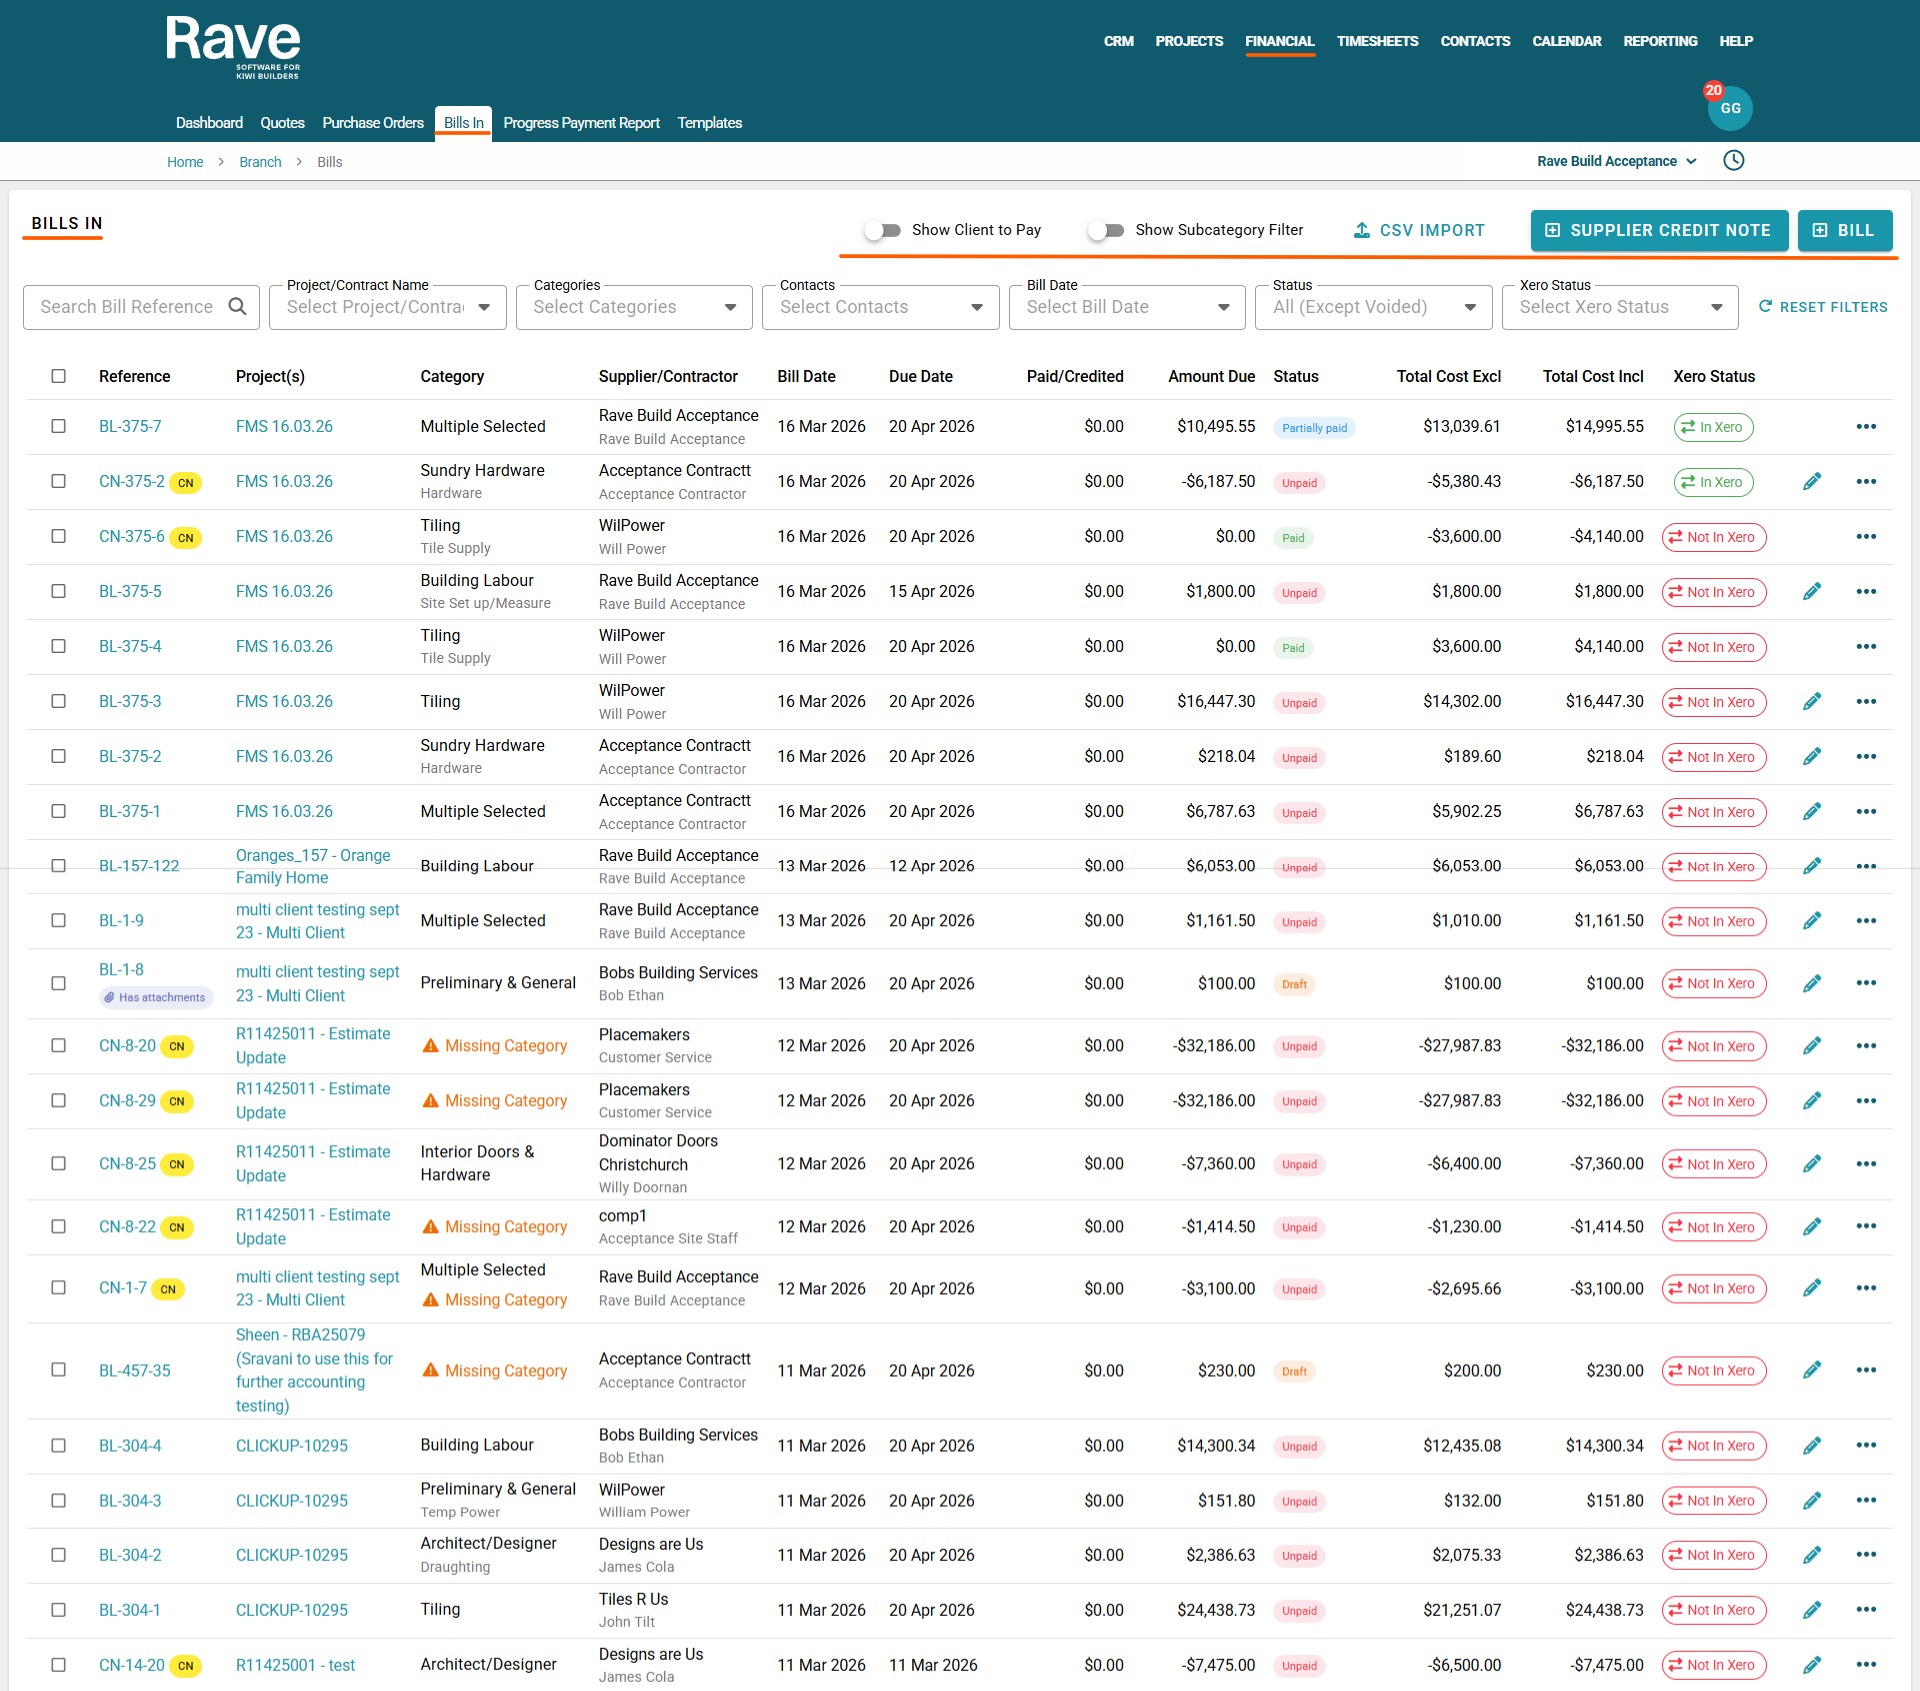Open bill reference BL-157-122 link
This screenshot has height=1691, width=1920.
tap(139, 866)
